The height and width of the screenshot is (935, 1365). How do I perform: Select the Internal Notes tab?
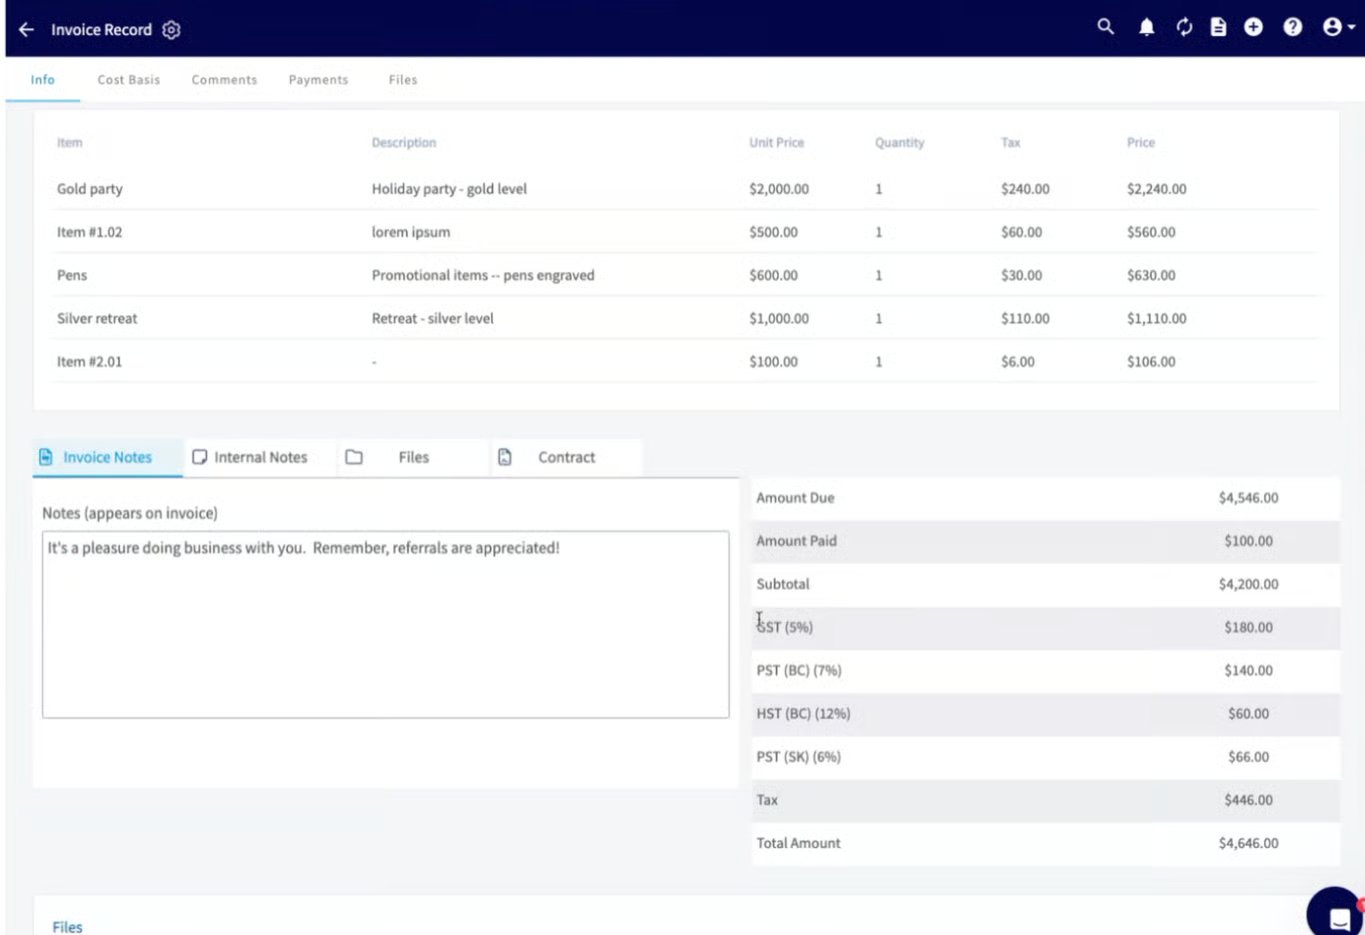point(260,457)
